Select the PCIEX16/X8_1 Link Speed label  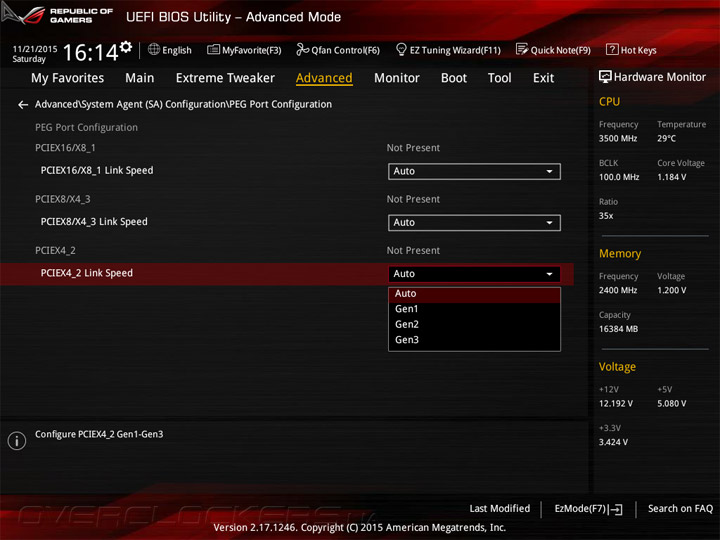(x=97, y=170)
